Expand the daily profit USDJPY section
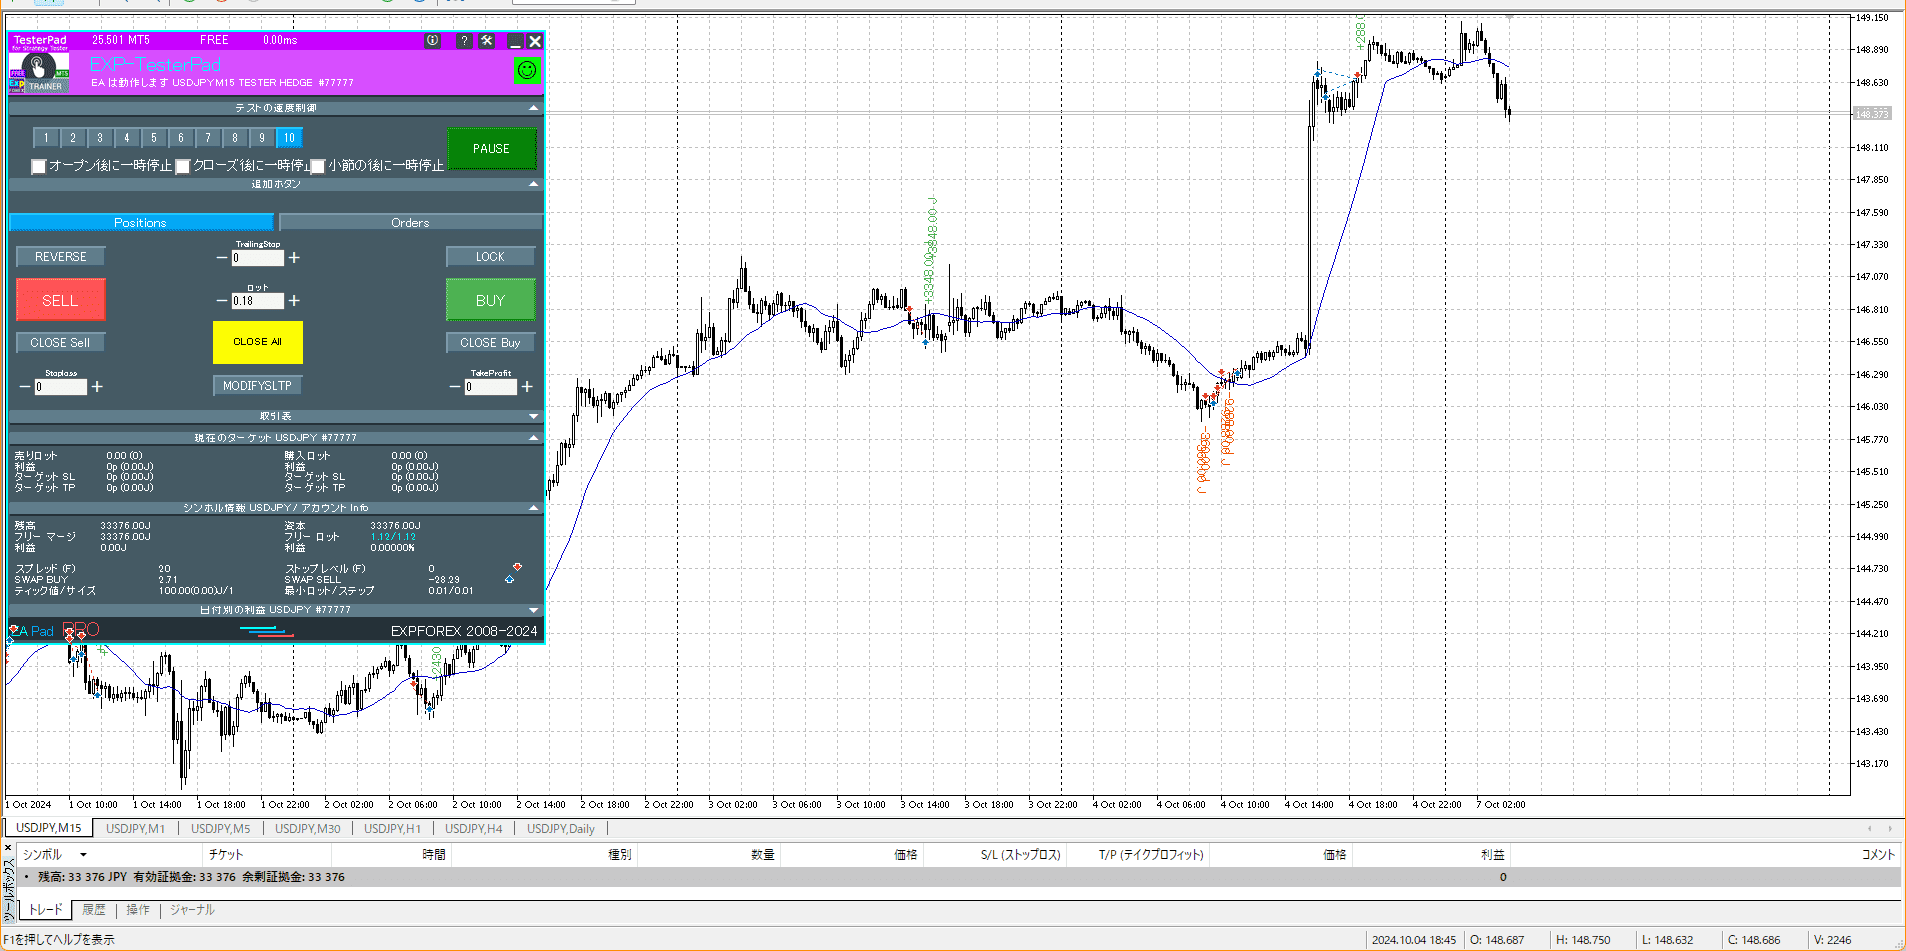The image size is (1906, 951). (533, 610)
